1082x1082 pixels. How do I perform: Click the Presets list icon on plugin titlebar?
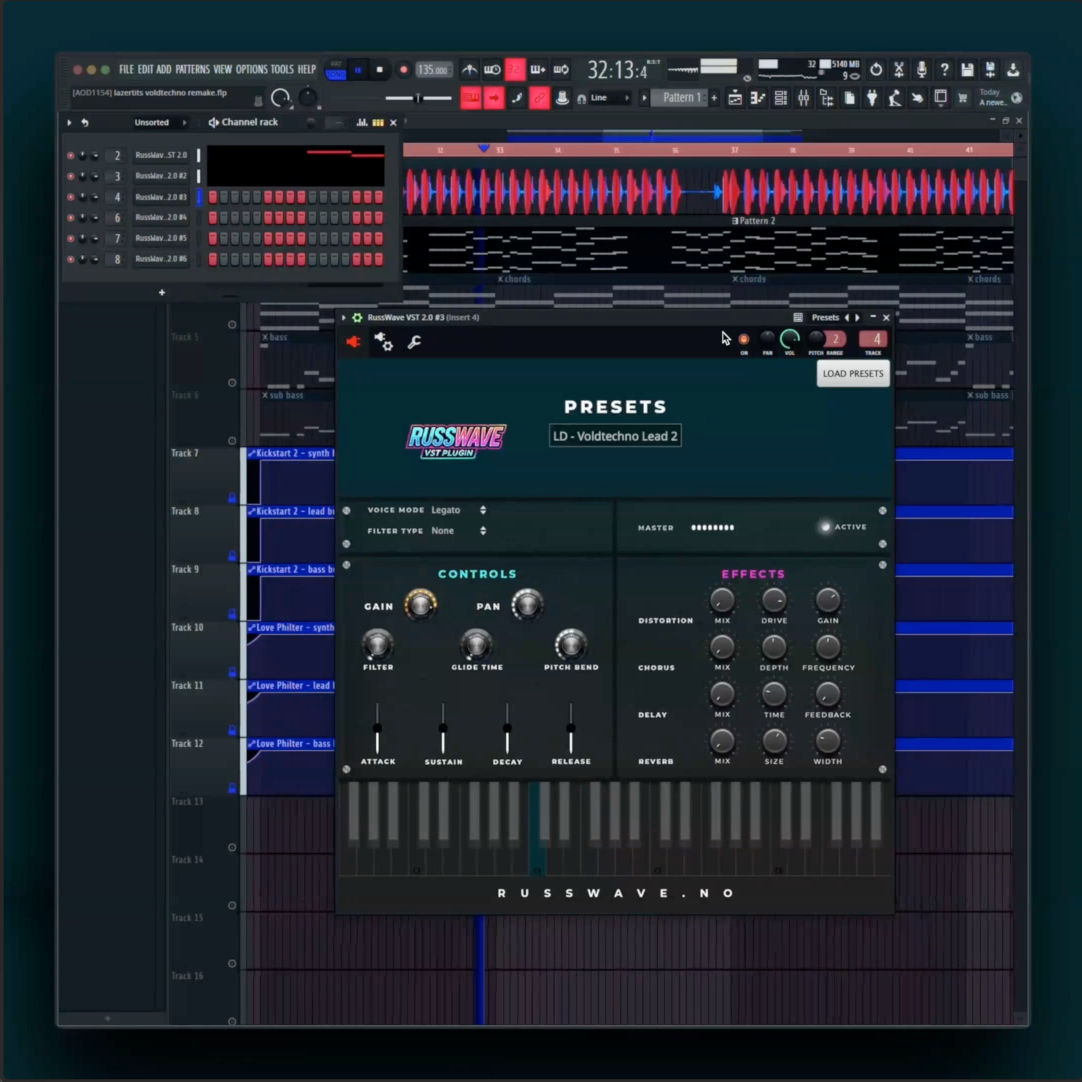pos(798,317)
